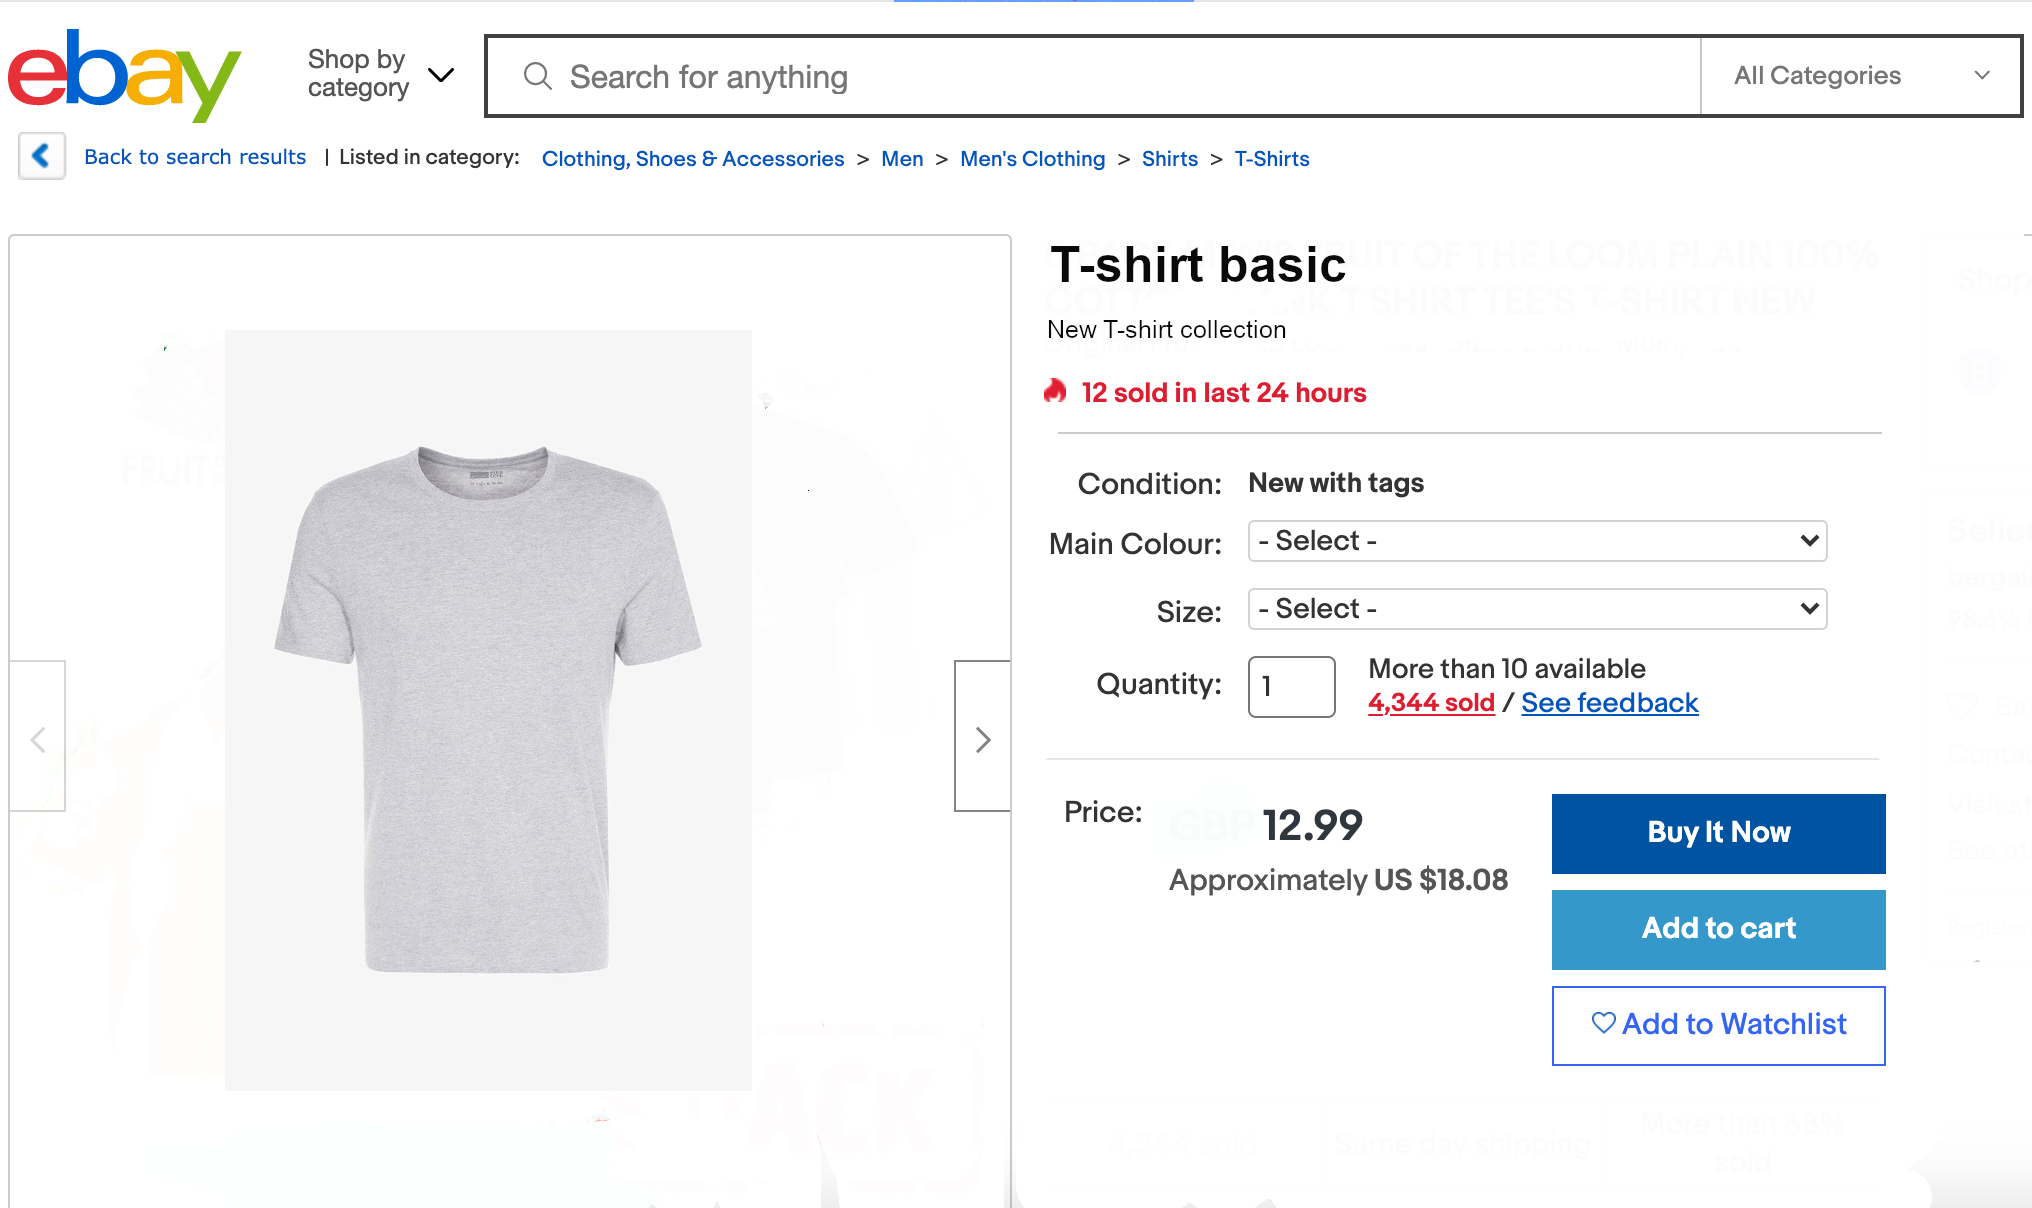
Task: Click the T-shirt basic title text
Action: [1198, 265]
